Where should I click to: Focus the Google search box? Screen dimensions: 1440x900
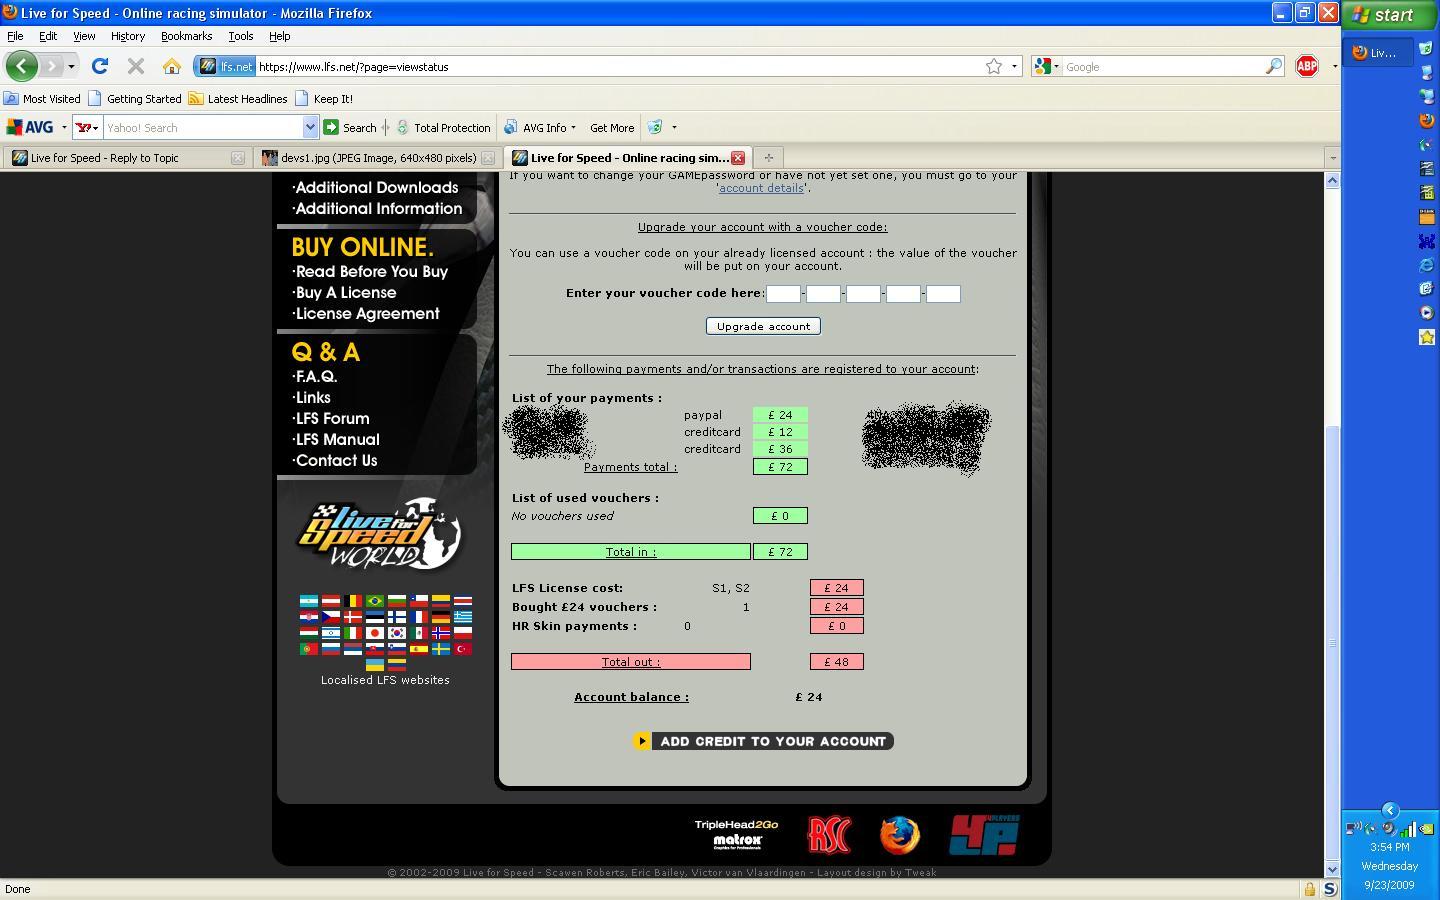pyautogui.click(x=1163, y=67)
